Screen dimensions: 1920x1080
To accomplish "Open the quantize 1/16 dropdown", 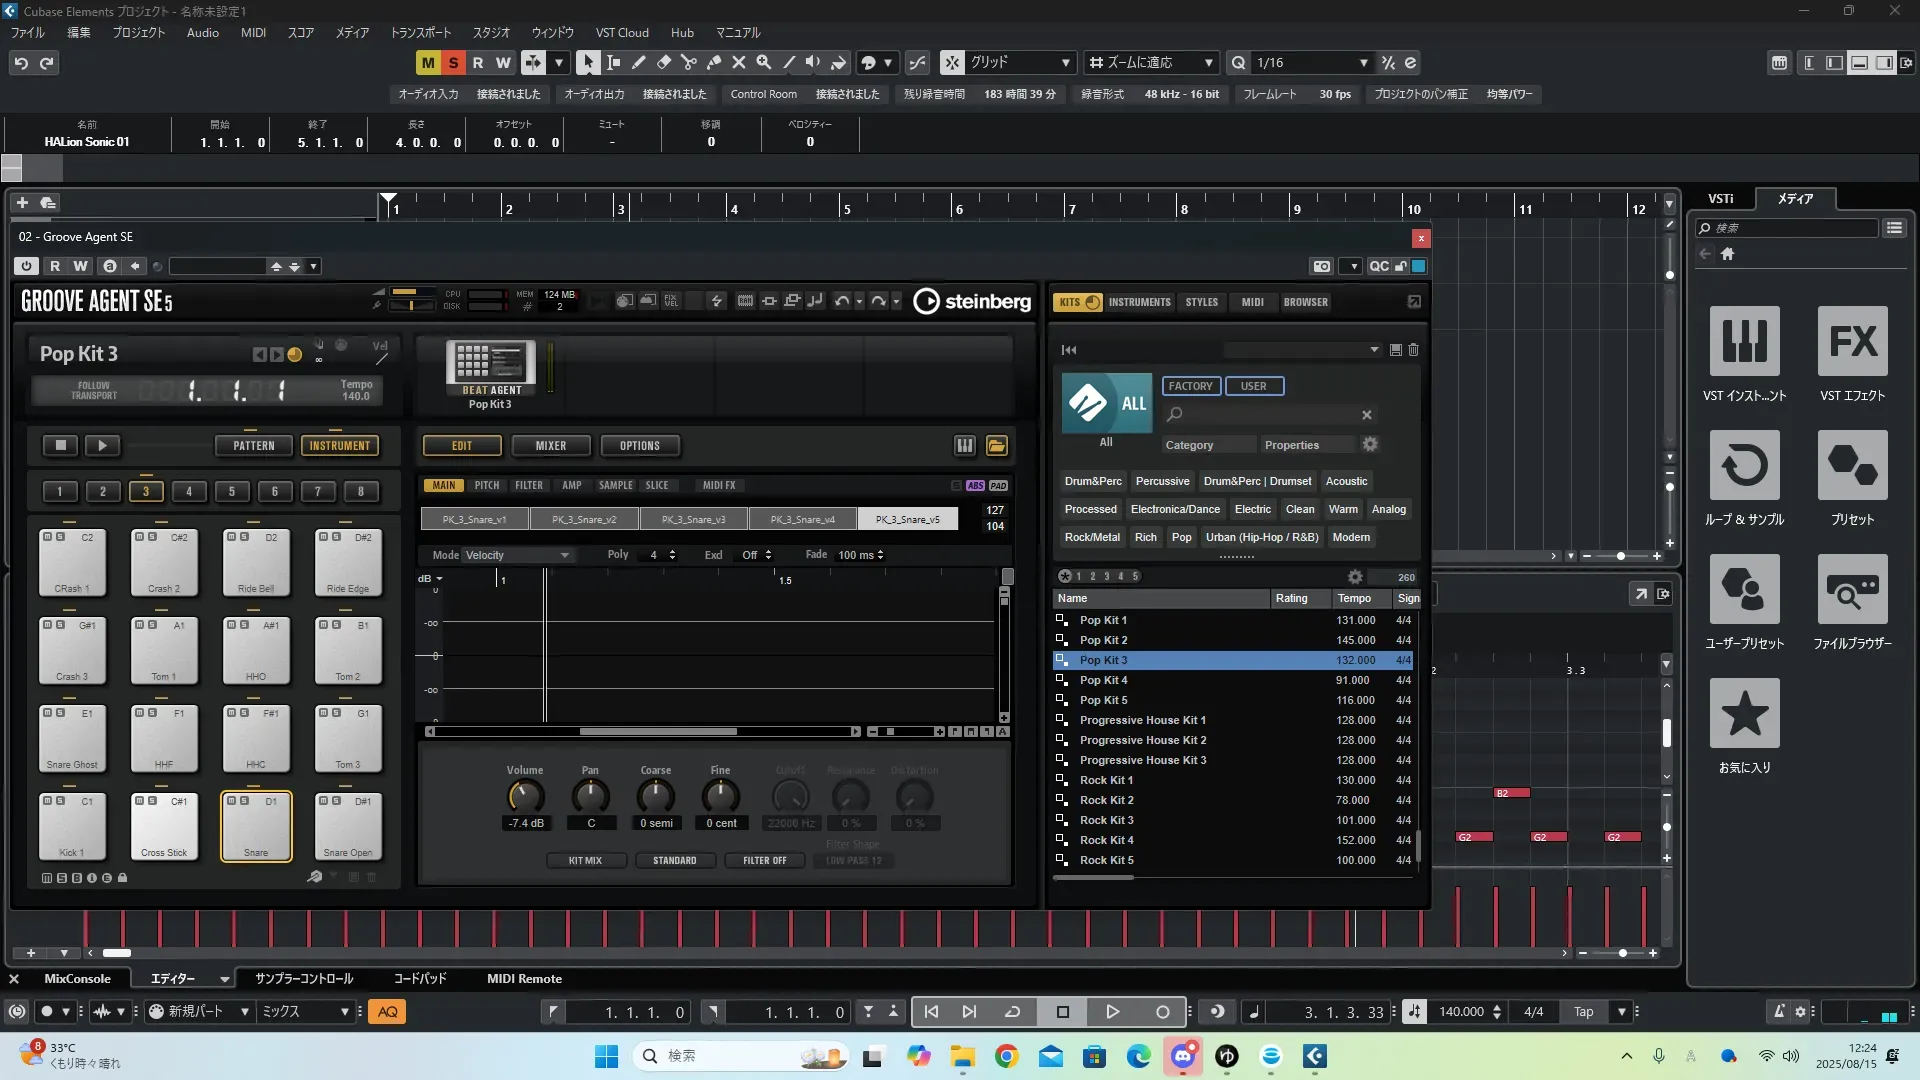I will click(x=1363, y=62).
